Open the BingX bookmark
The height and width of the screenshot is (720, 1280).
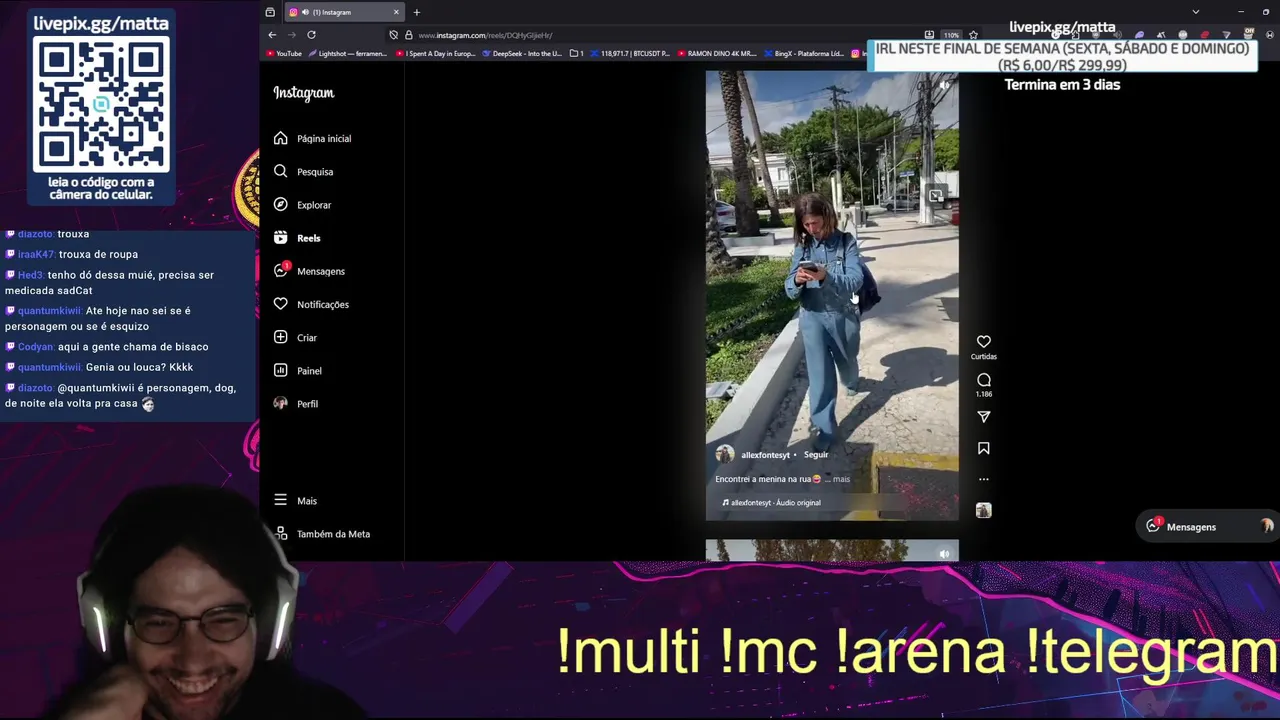point(804,54)
